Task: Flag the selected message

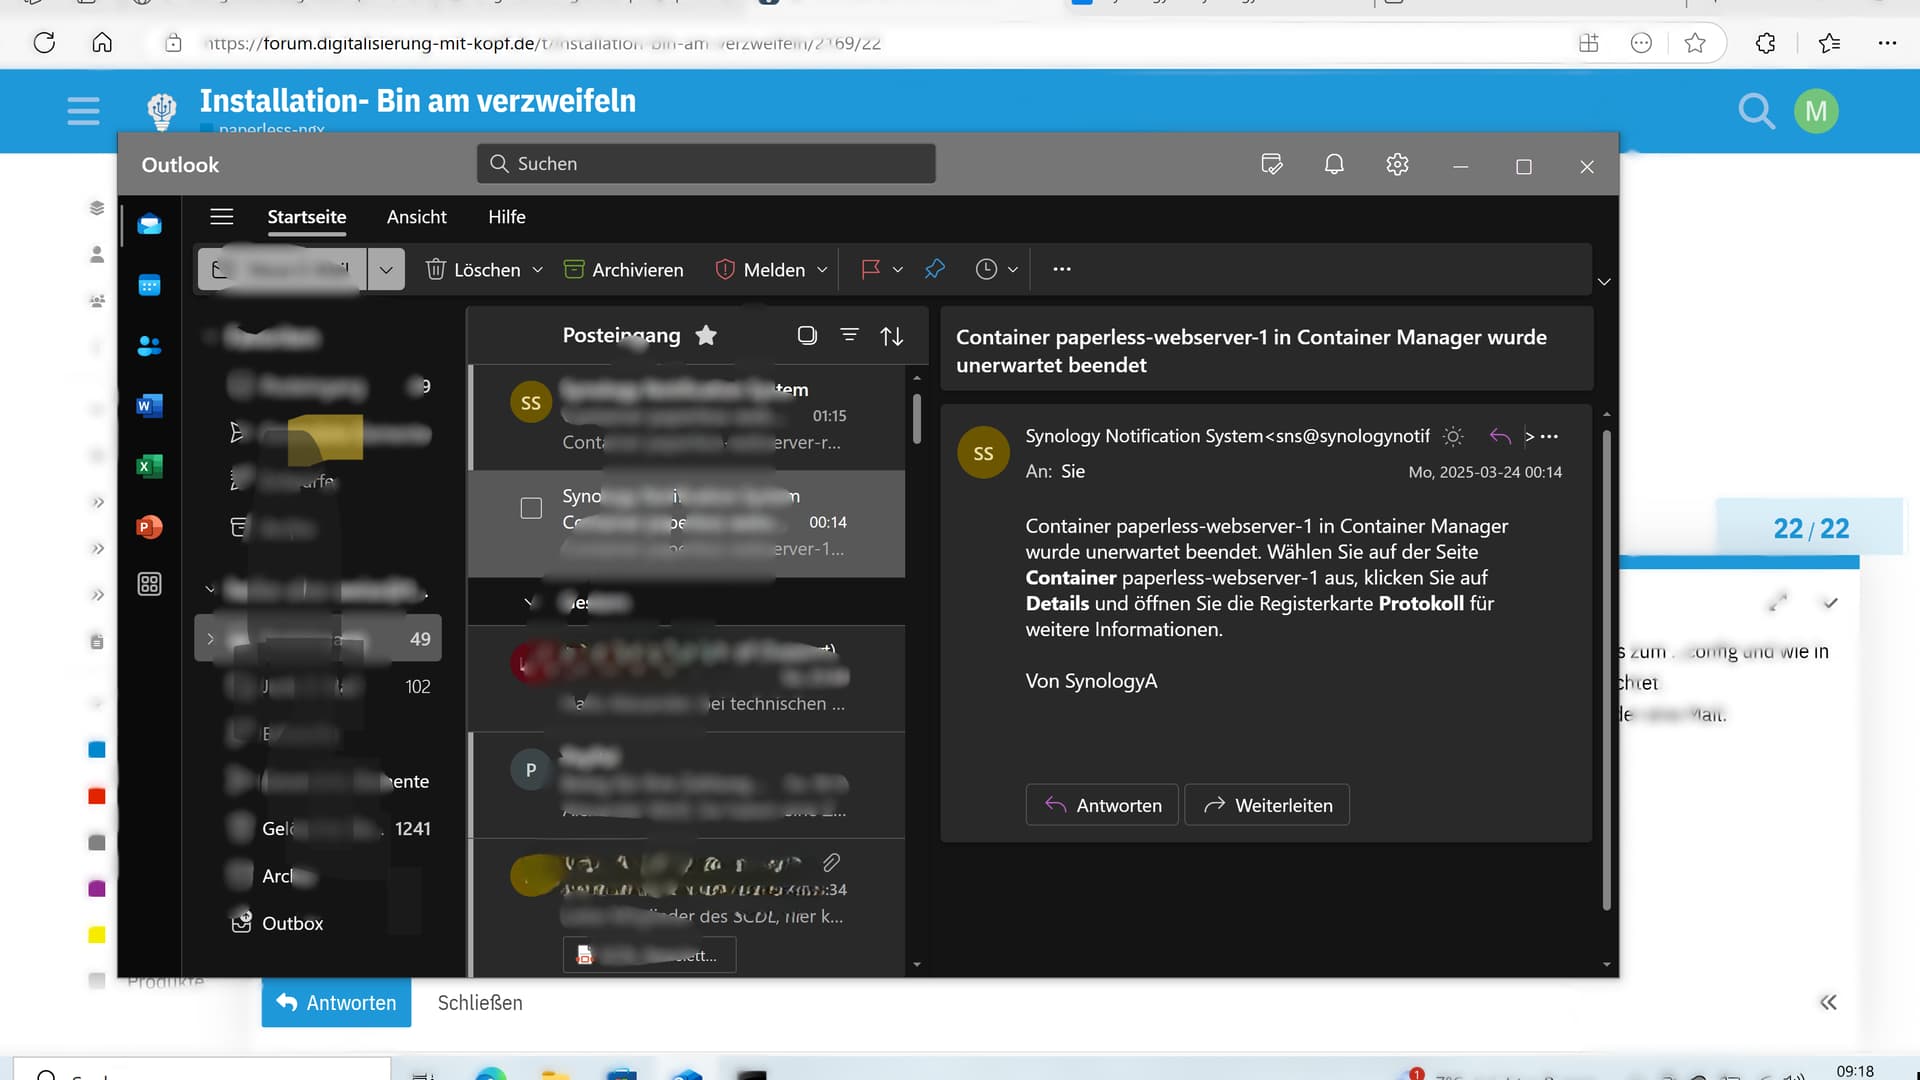Action: (870, 269)
